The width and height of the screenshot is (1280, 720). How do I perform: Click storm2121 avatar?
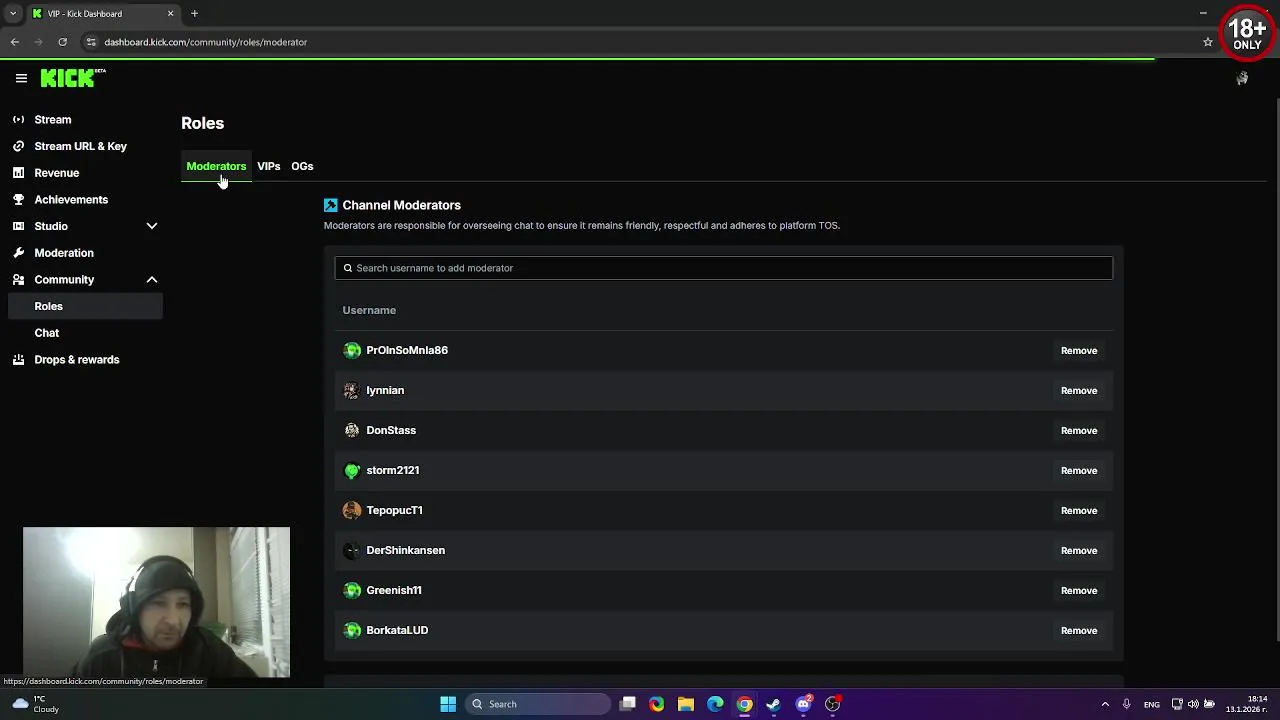[352, 470]
